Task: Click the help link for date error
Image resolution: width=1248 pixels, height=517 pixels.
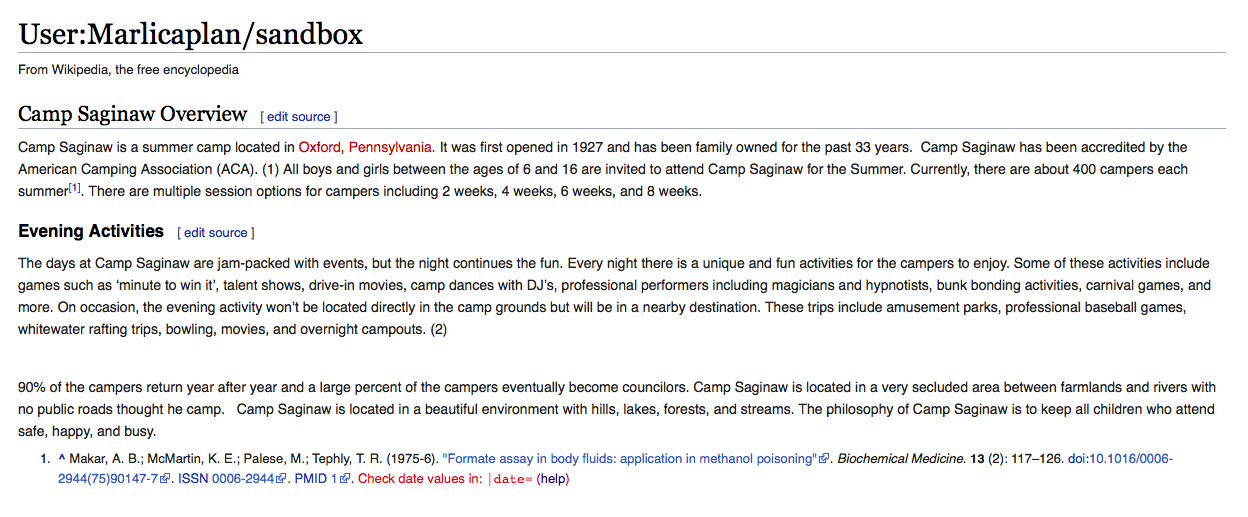Action: pyautogui.click(x=553, y=479)
